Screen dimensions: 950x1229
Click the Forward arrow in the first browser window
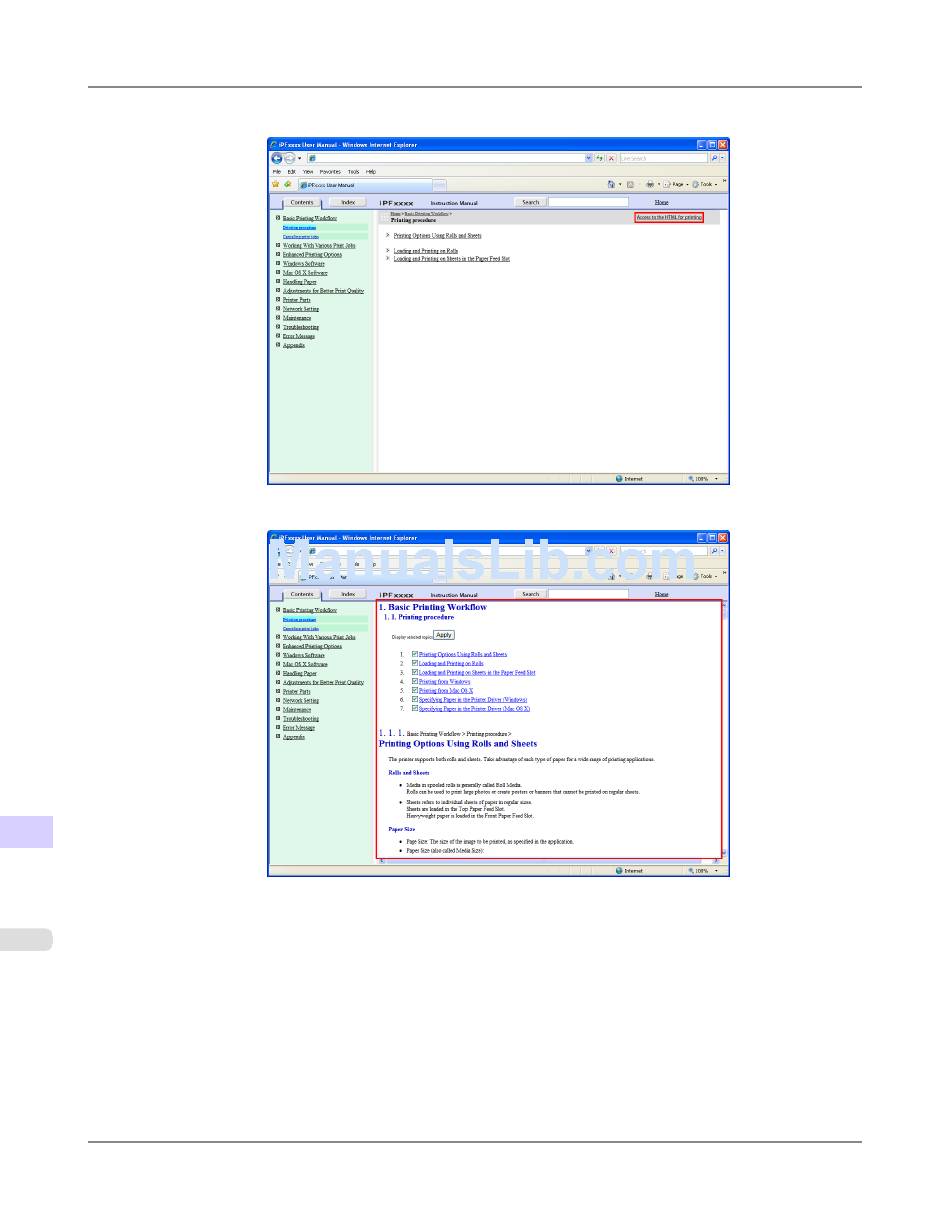[x=289, y=158]
